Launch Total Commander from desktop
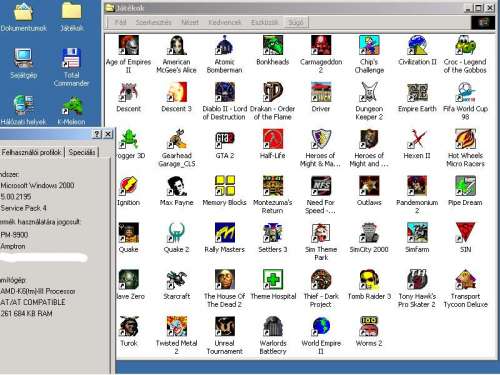This screenshot has width=500, height=375. (71, 58)
